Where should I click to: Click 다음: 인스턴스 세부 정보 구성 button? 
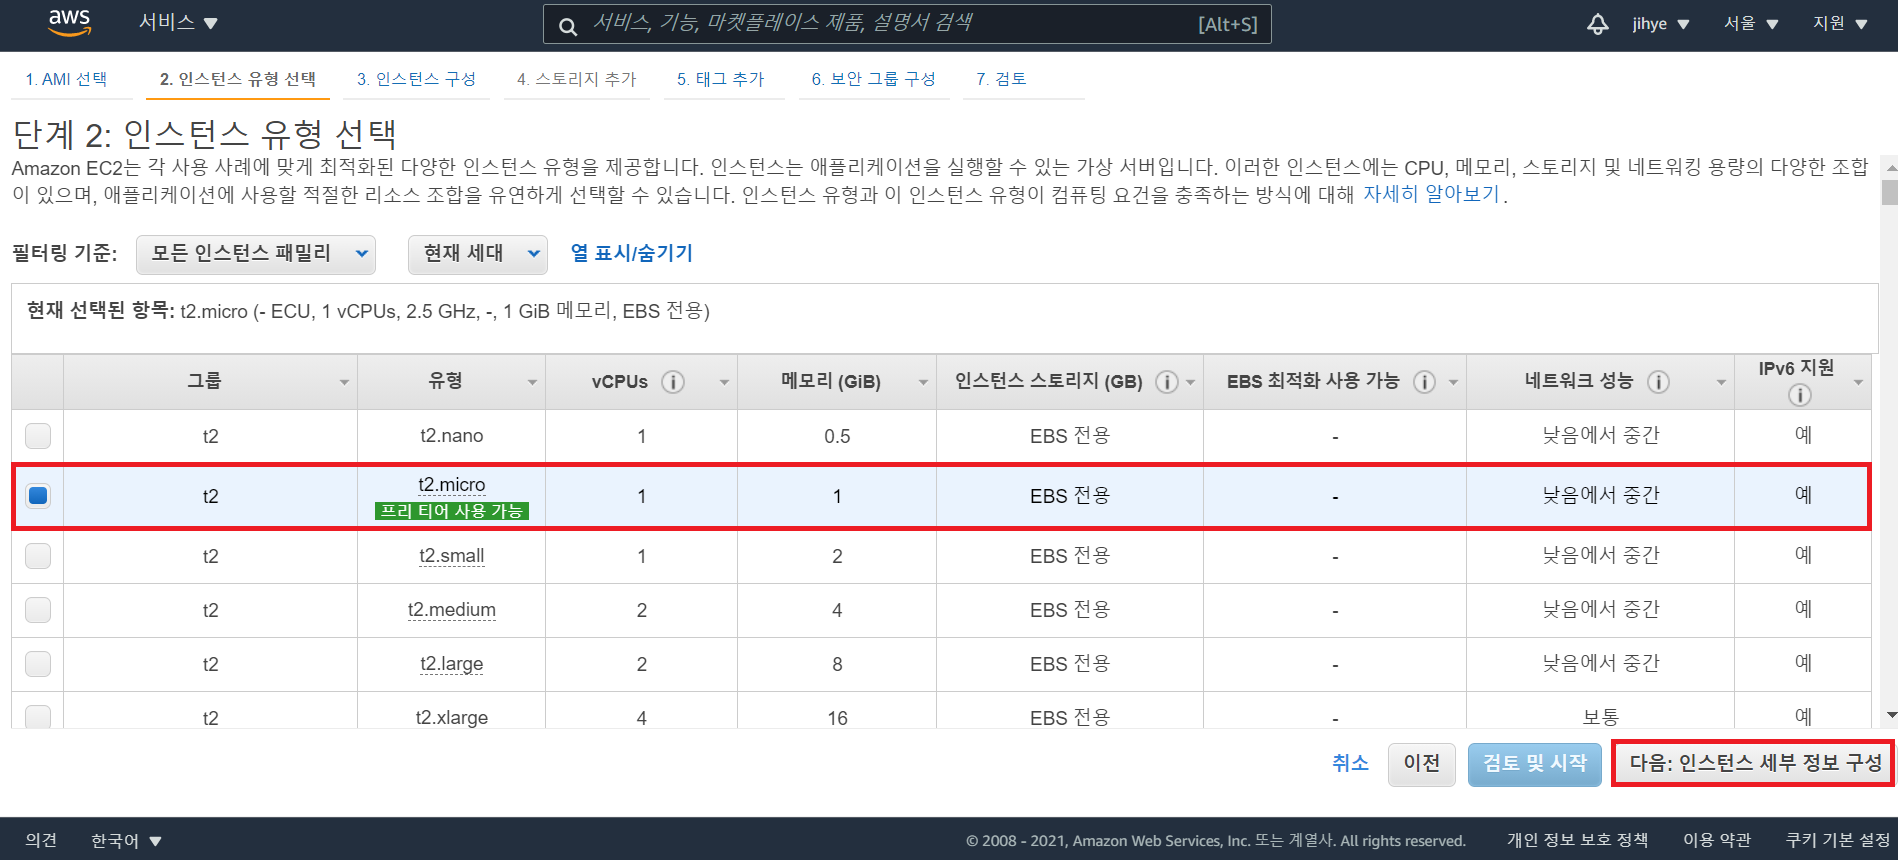tap(1755, 764)
